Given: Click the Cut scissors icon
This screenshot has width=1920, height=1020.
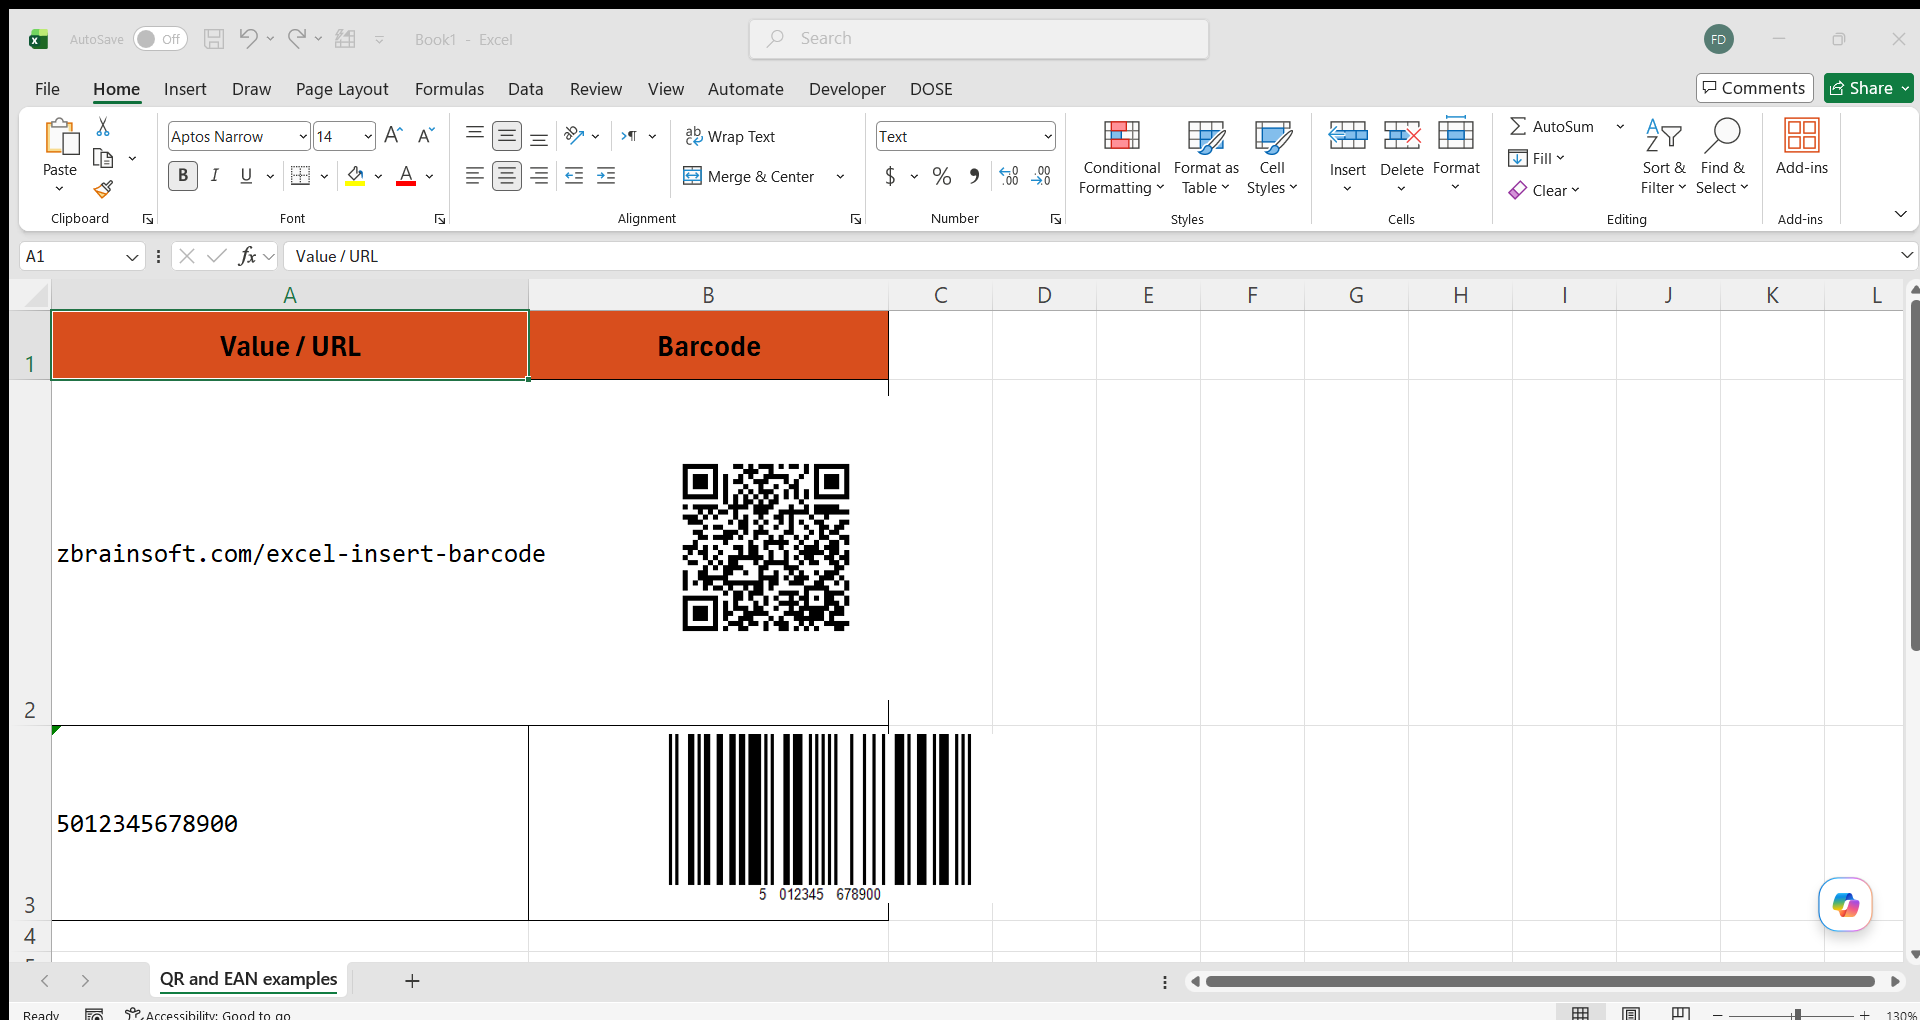Looking at the screenshot, I should [x=103, y=127].
